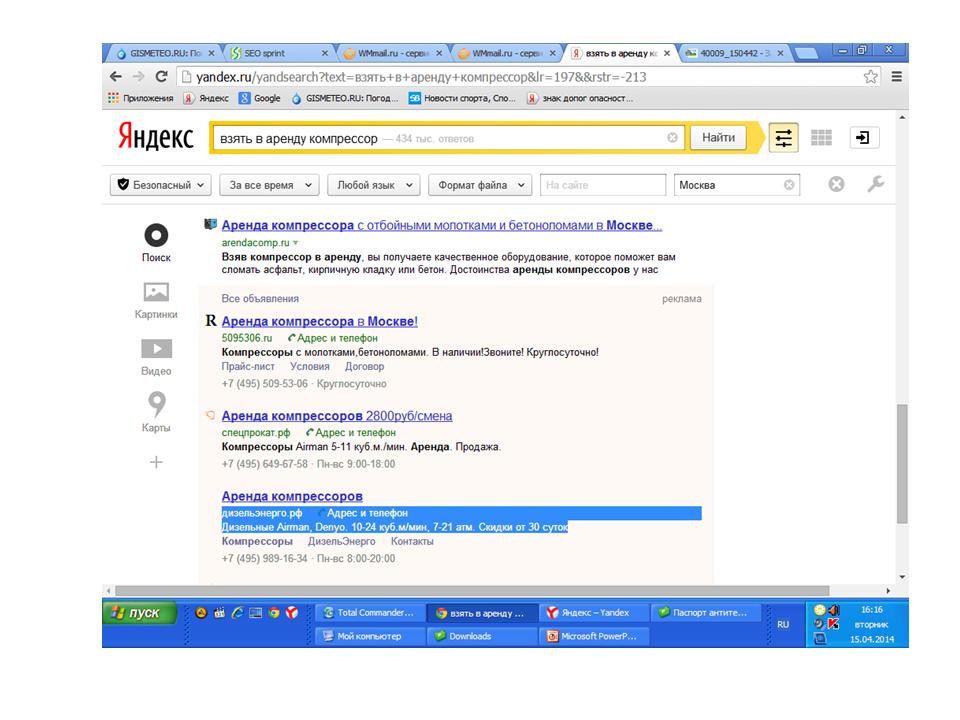Launch Chrome from quick launch bar

click(274, 612)
